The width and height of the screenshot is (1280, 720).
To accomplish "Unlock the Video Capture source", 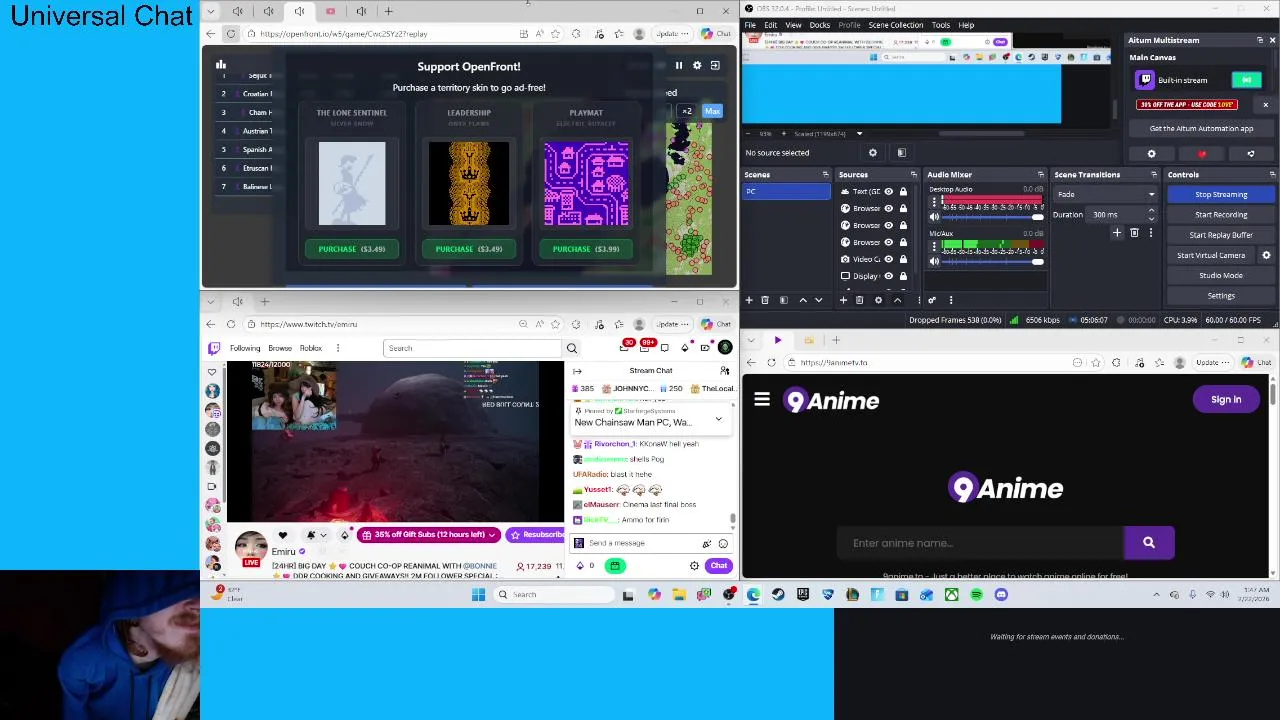I will [903, 259].
